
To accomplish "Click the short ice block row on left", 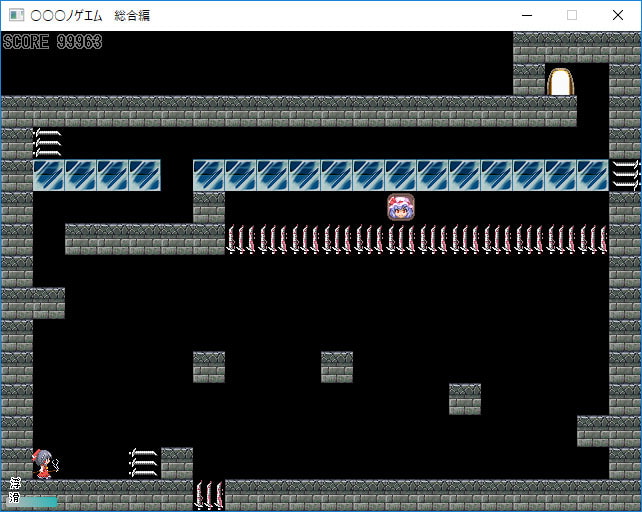I will (x=97, y=175).
